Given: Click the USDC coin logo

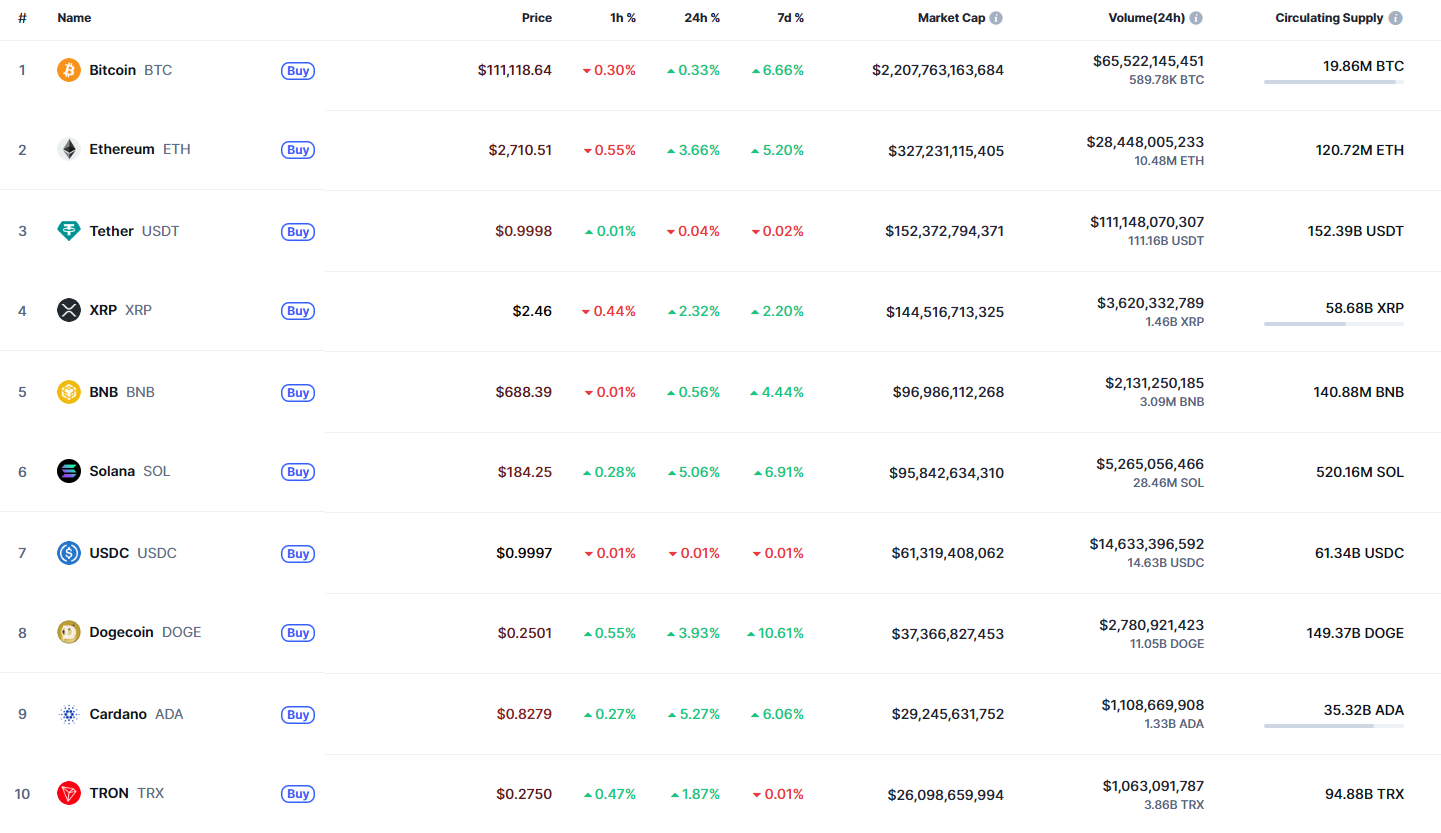Looking at the screenshot, I should pyautogui.click(x=69, y=553).
